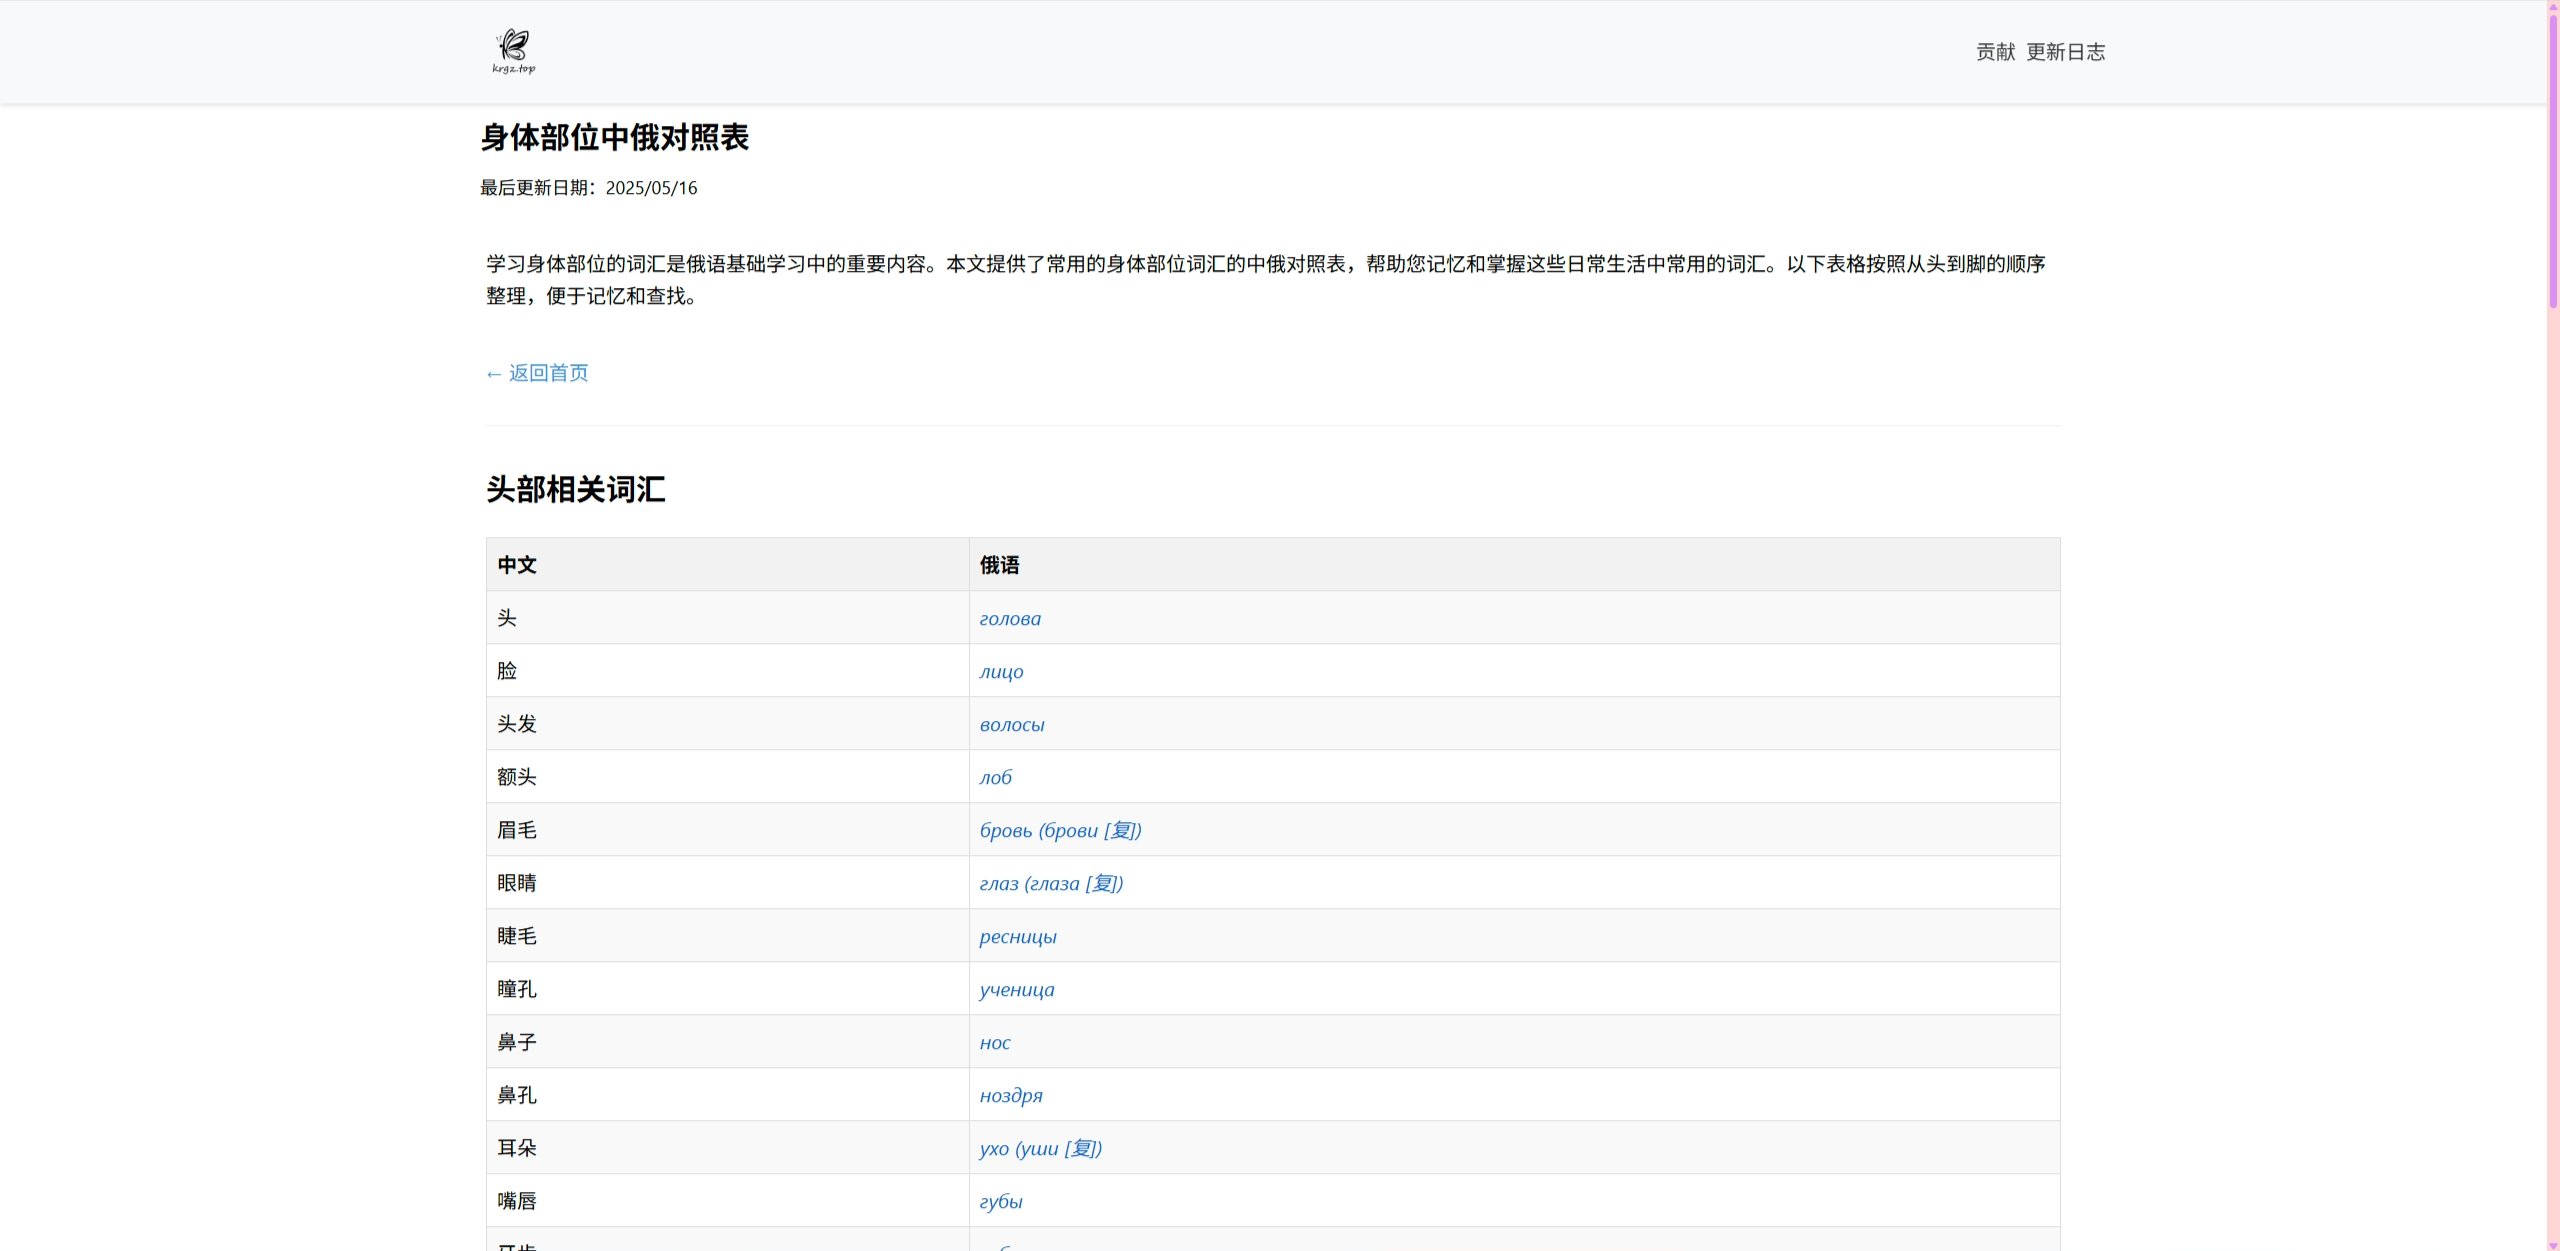Click the ноздря nostril link
2560x1251 pixels.
[x=1011, y=1096]
